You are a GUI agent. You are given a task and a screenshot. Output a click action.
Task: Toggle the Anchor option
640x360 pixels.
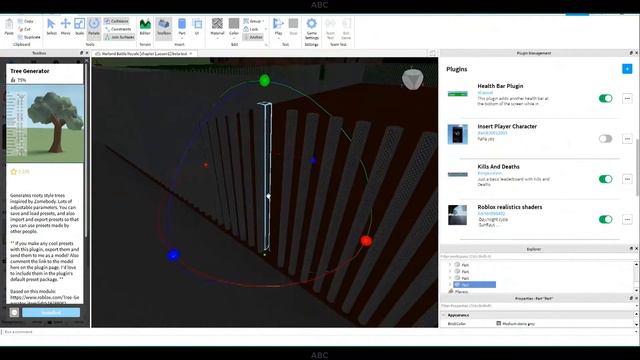coord(253,37)
